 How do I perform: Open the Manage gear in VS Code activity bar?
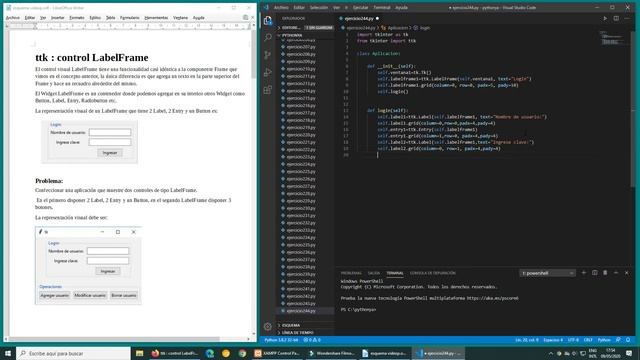[268, 327]
